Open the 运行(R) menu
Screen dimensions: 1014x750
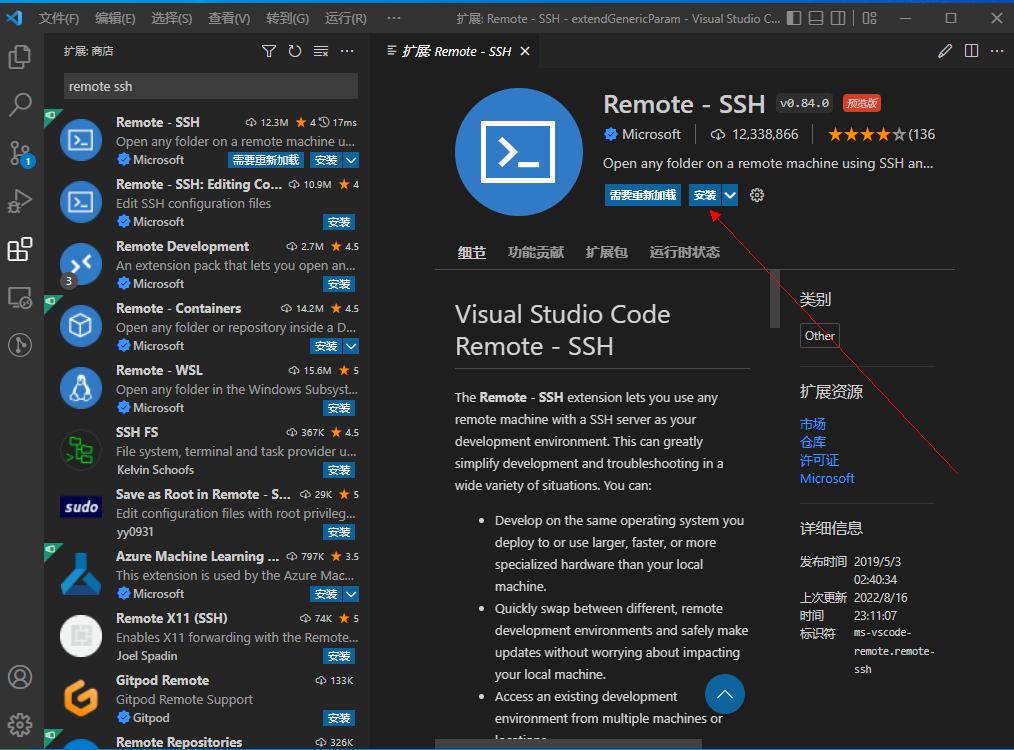point(346,17)
